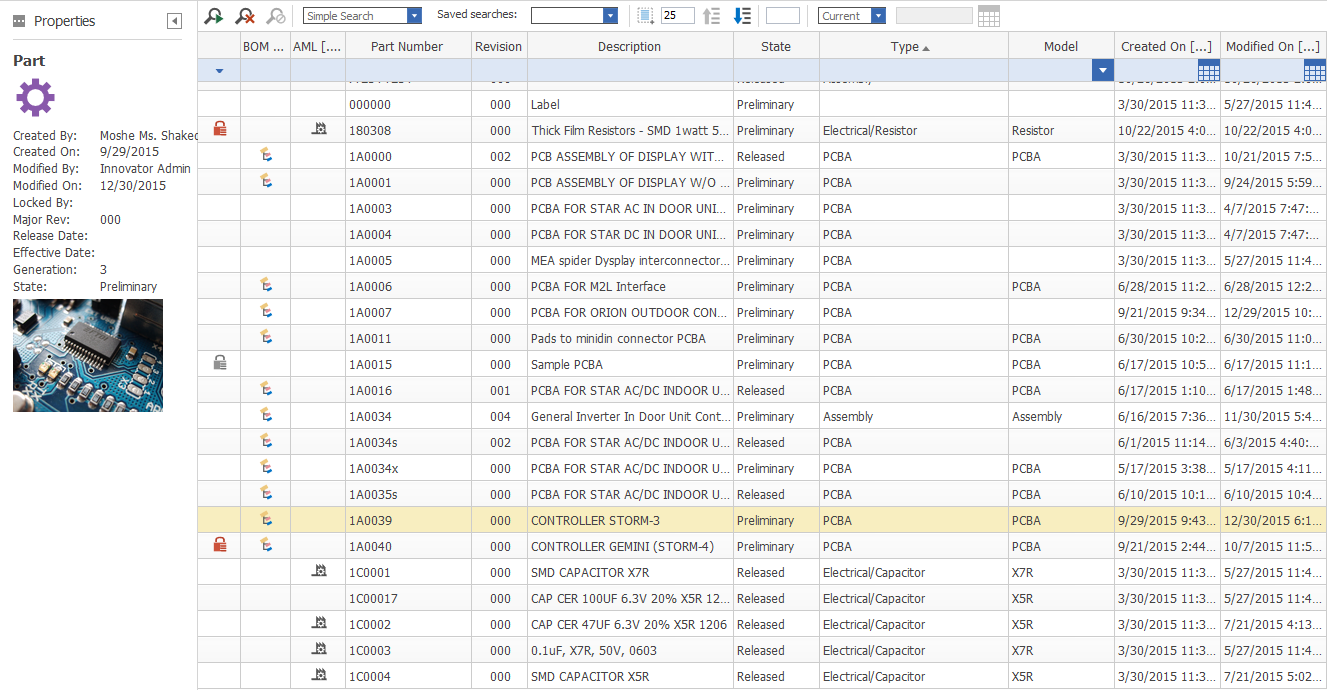The width and height of the screenshot is (1327, 690).
Task: Collapse the Properties panel arrow
Action: tap(175, 21)
